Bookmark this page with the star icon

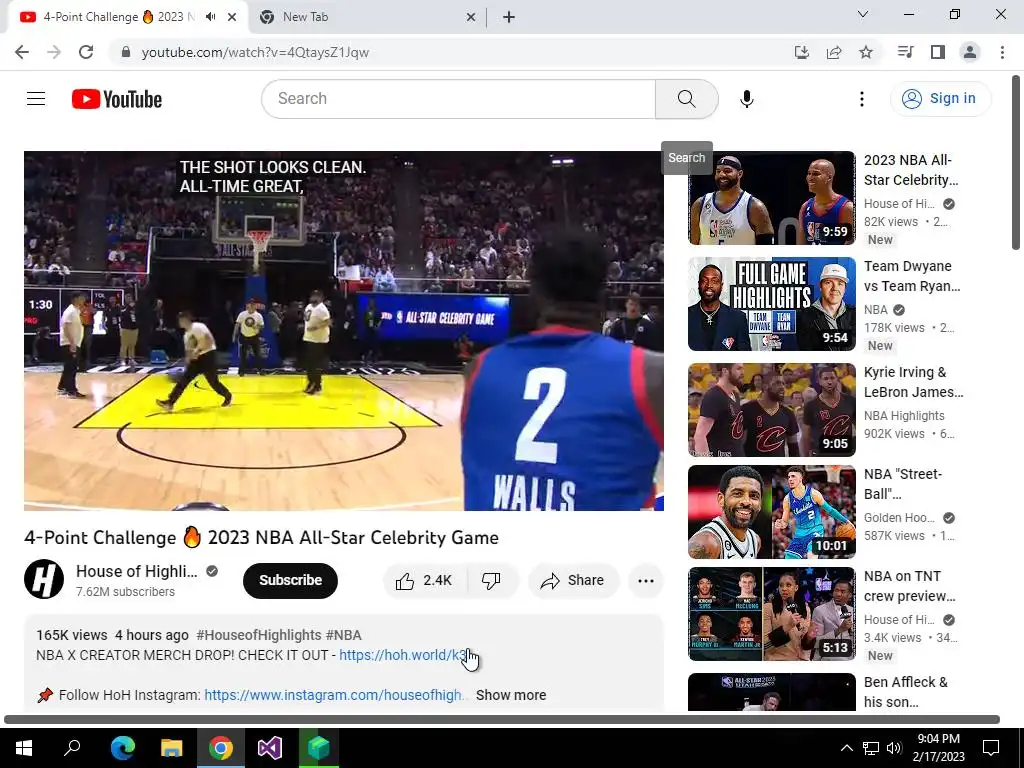866,52
